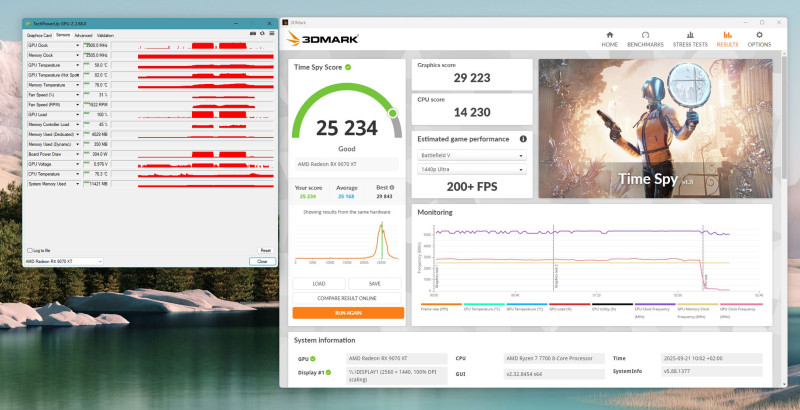Click the GPU Voltage reading 0.976 V
This screenshot has height=410, width=800.
click(x=95, y=164)
